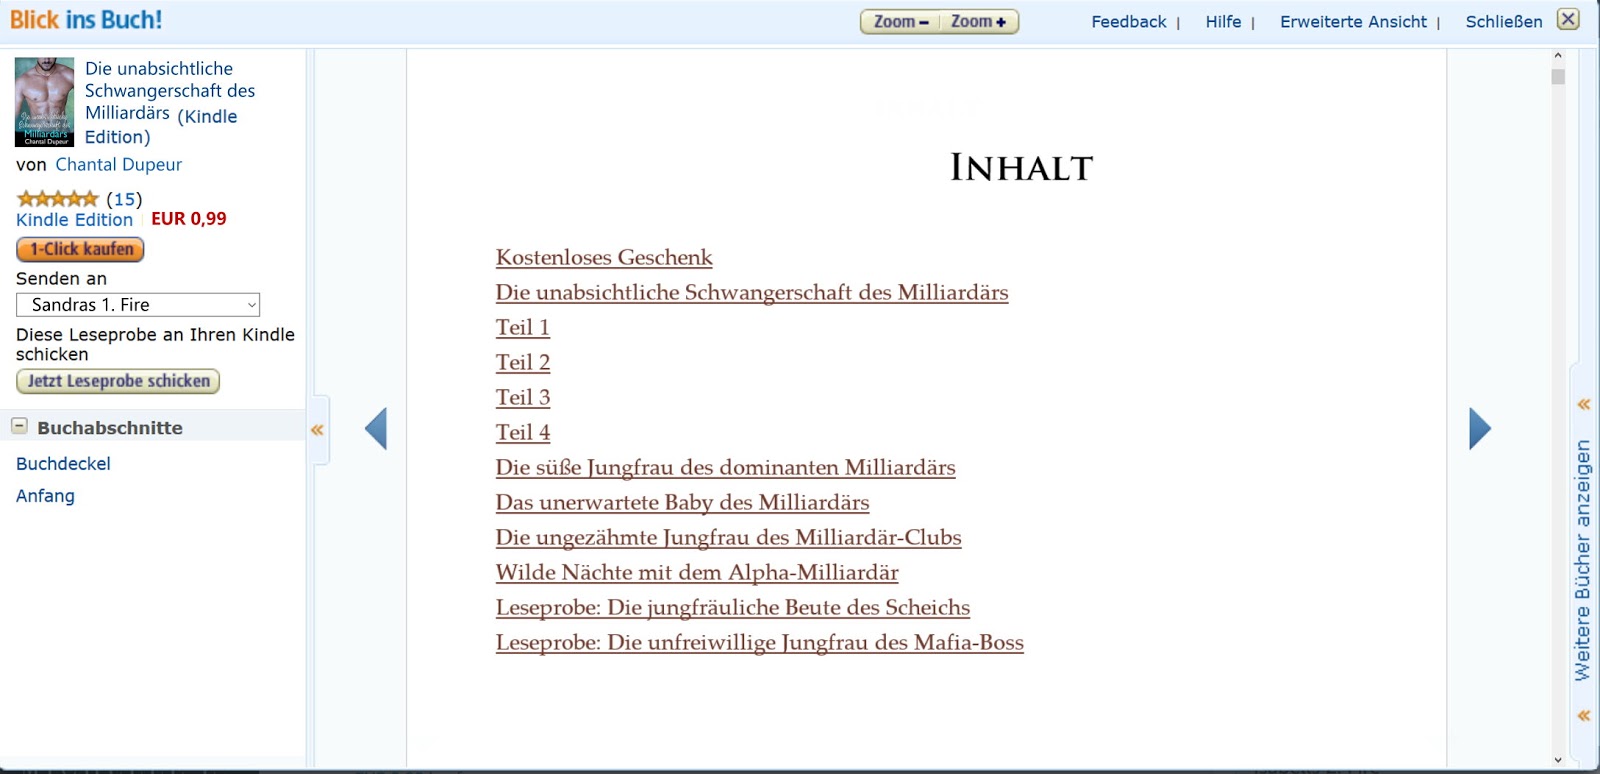
Task: Click the scrollbar down arrow
Action: [x=1558, y=760]
